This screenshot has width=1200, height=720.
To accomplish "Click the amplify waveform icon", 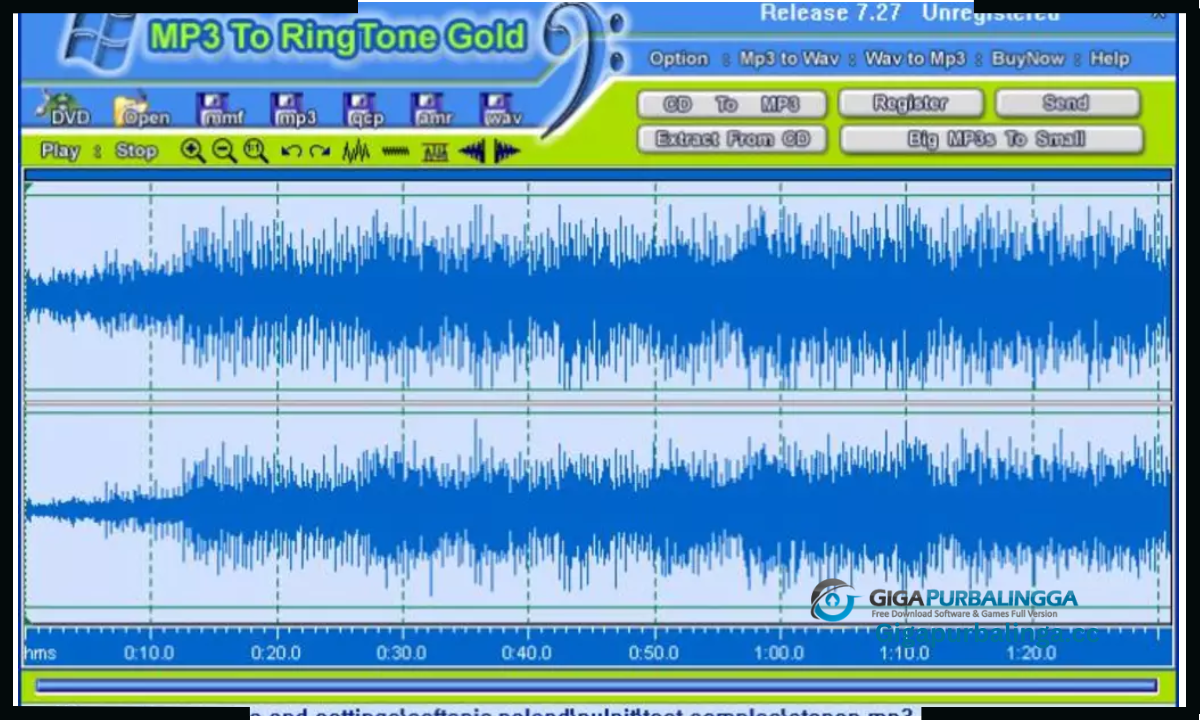I will click(x=356, y=152).
